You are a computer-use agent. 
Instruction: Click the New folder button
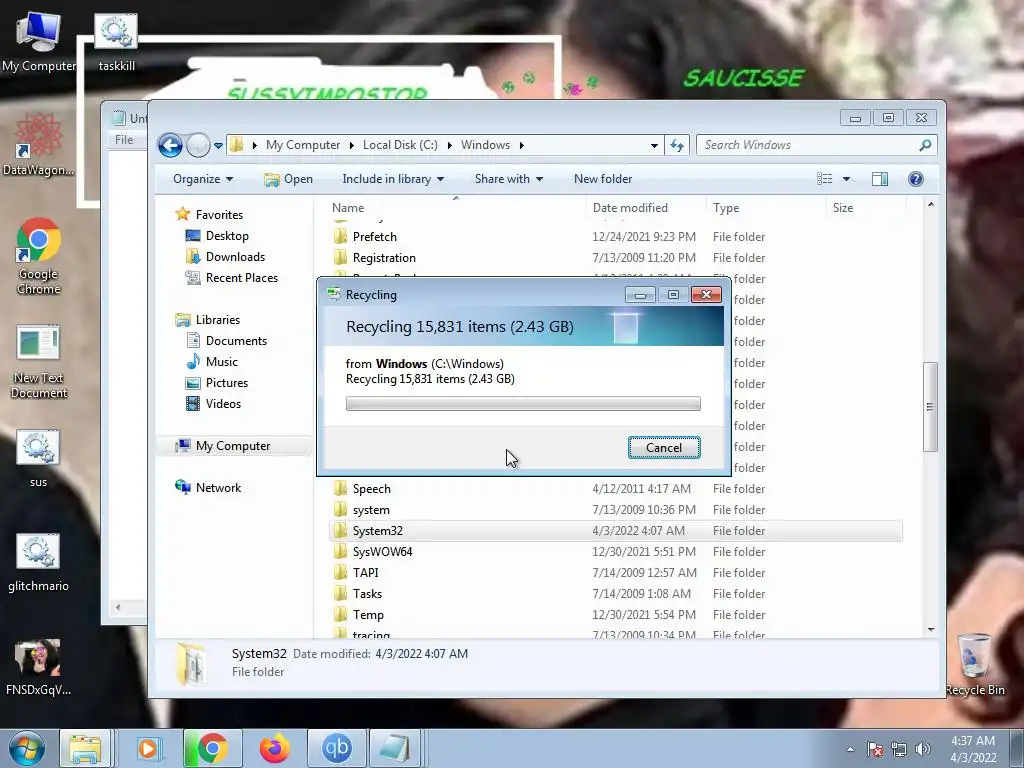point(603,179)
